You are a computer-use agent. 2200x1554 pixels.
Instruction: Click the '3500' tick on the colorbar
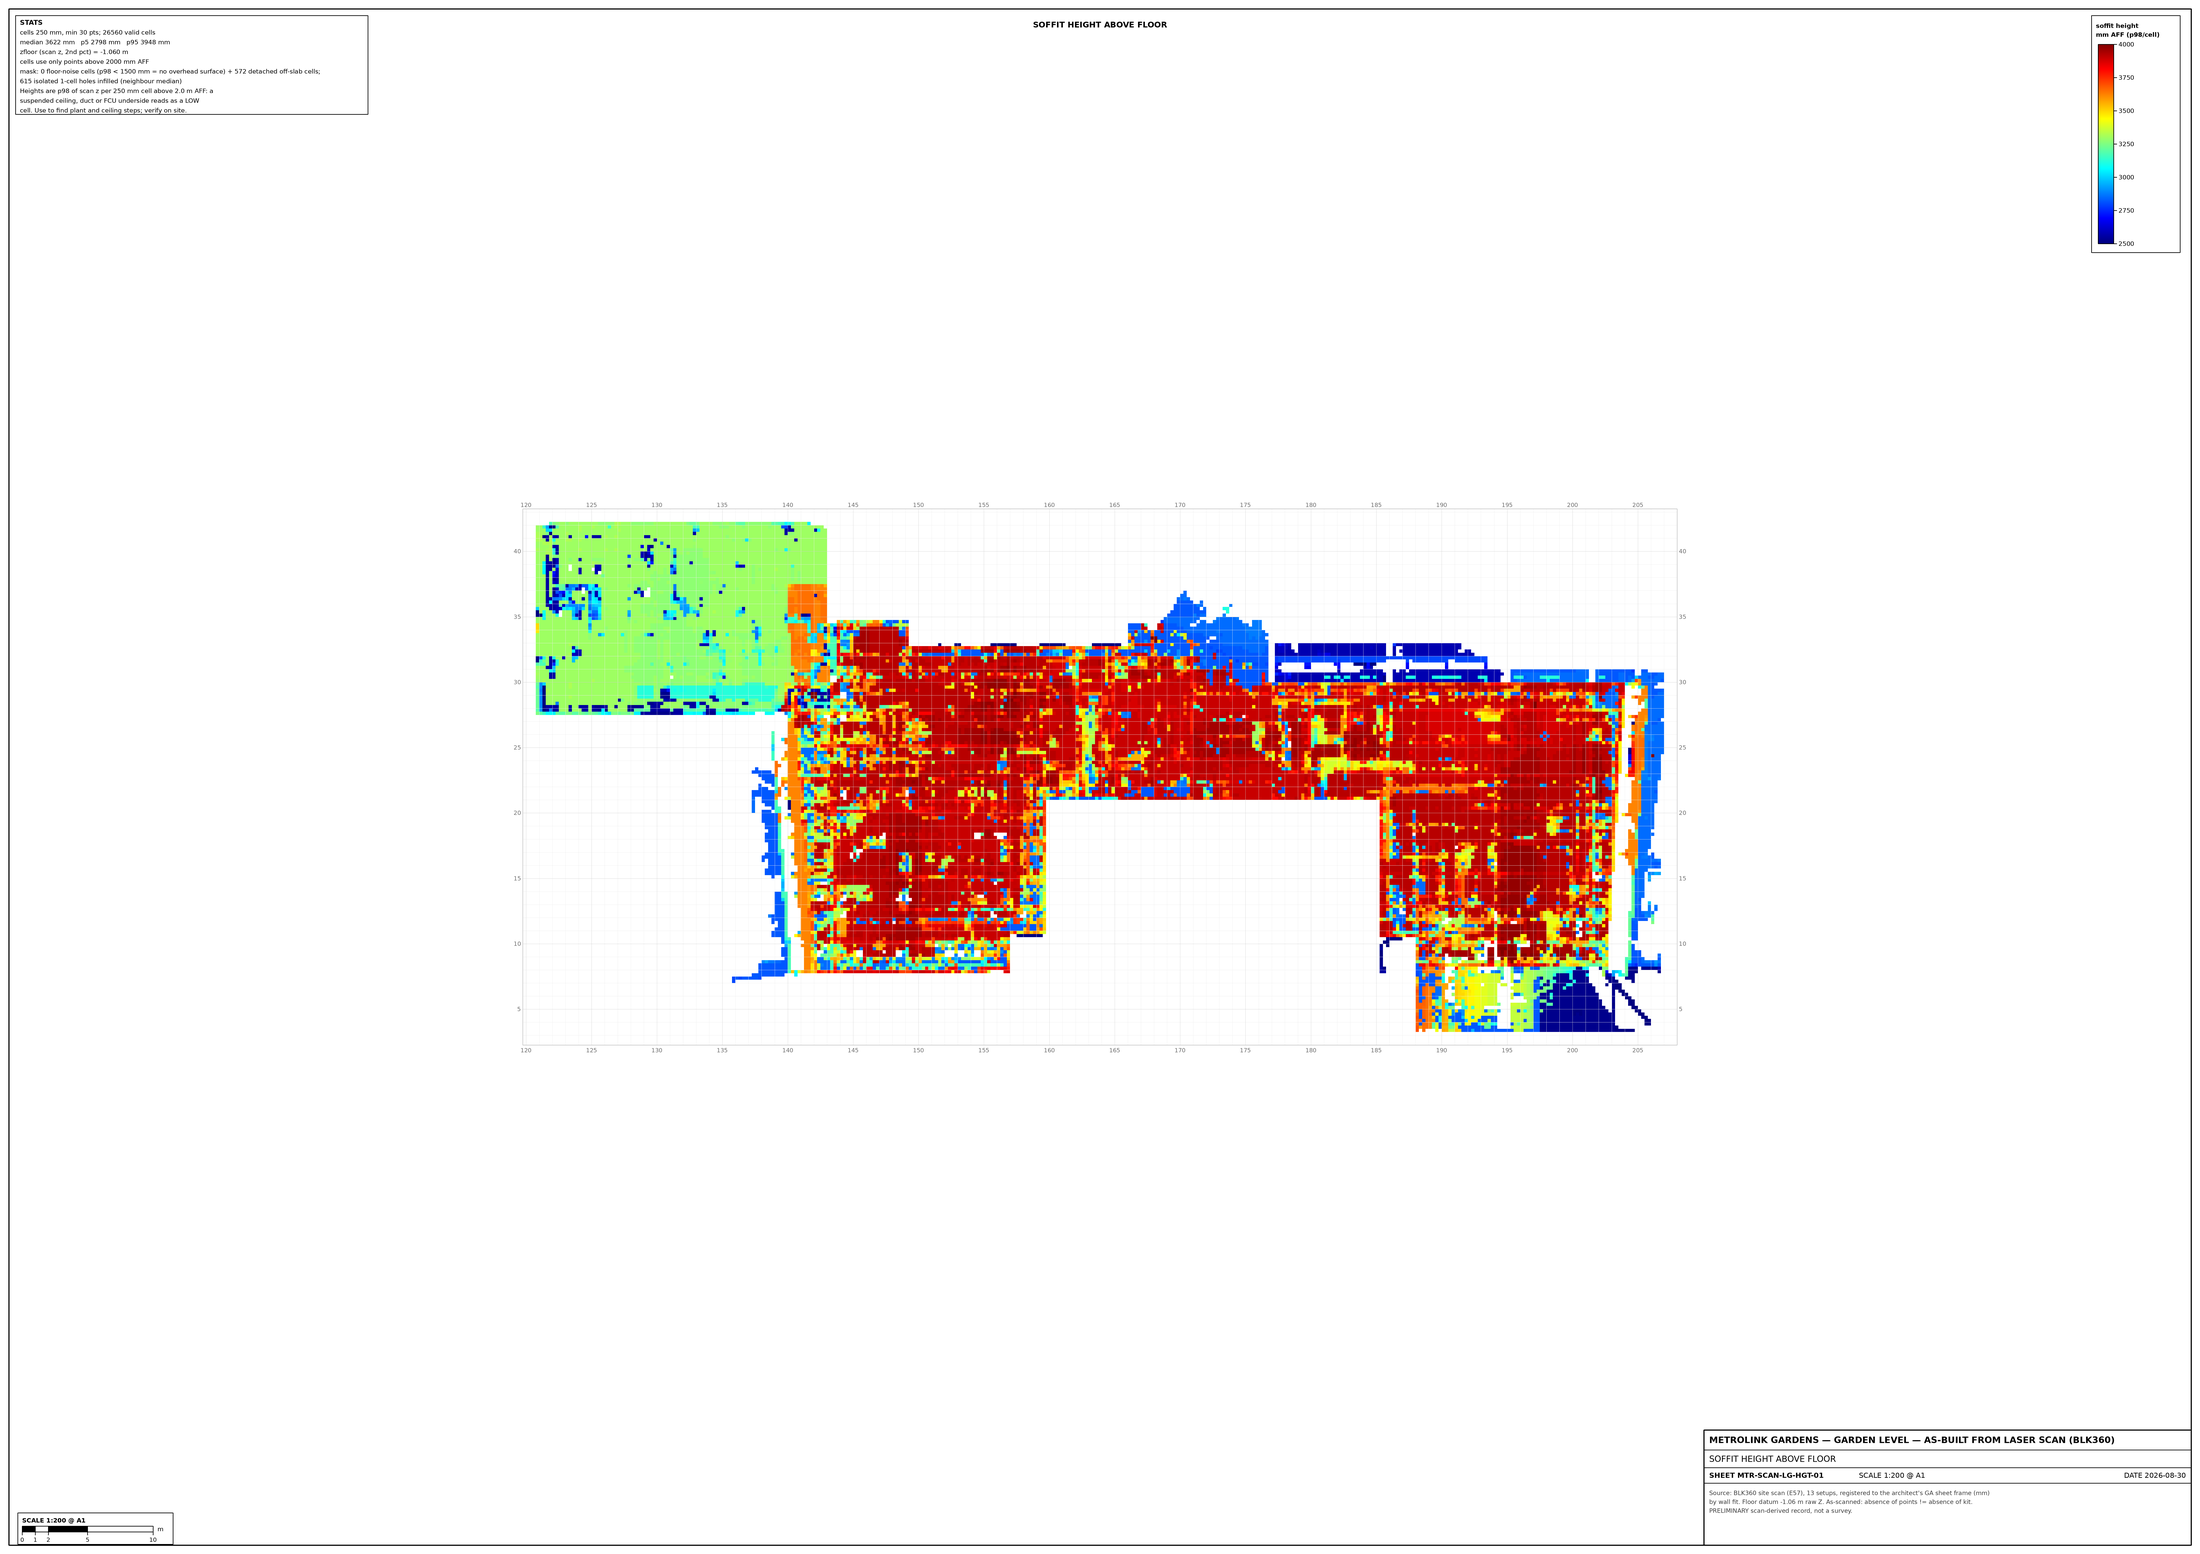(x=2125, y=111)
